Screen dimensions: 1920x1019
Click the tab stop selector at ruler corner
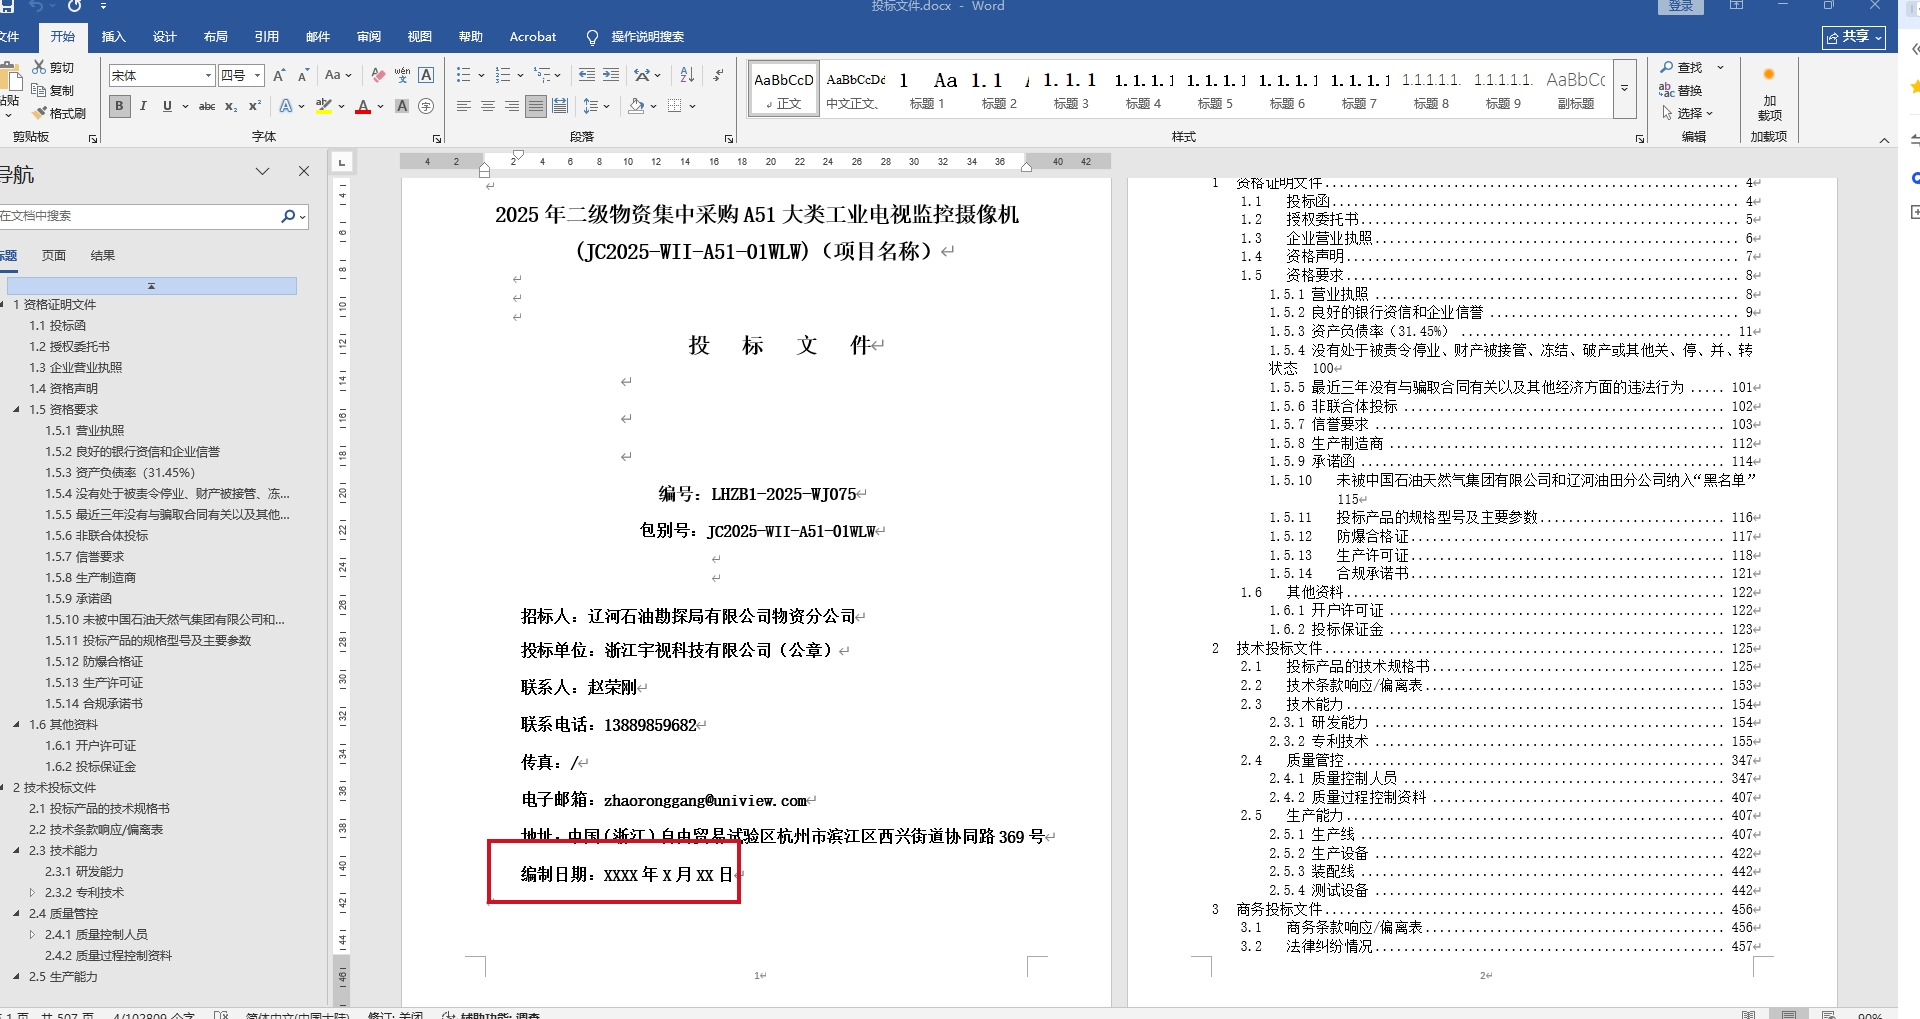click(342, 161)
